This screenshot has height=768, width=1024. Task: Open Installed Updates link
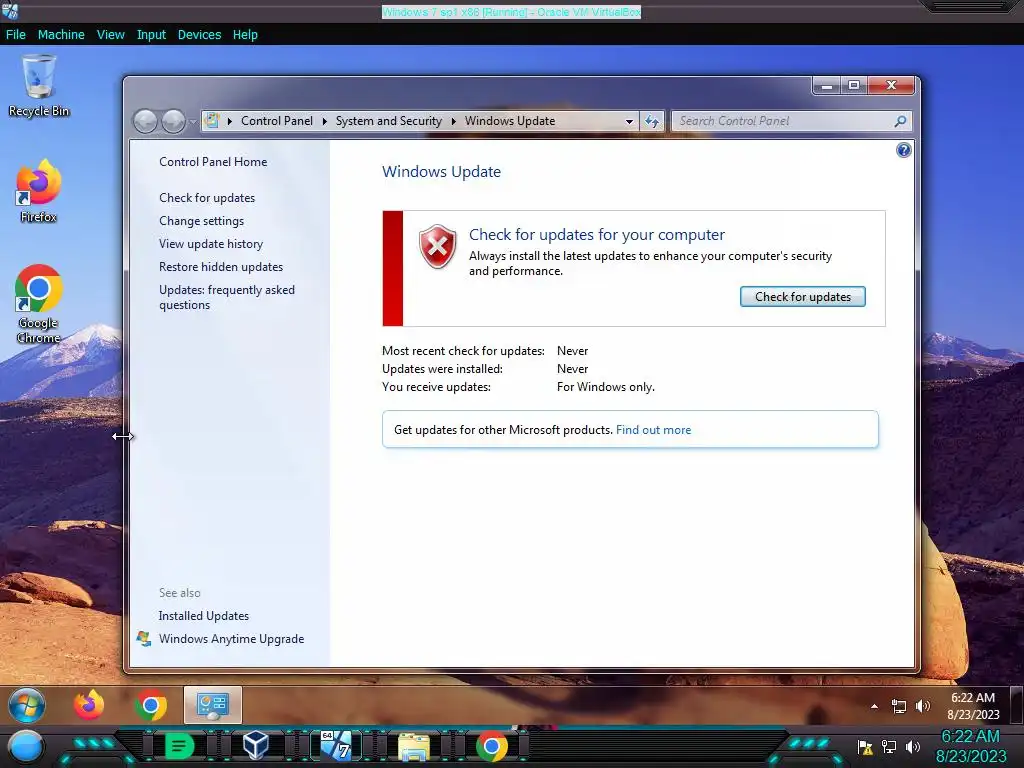click(x=204, y=615)
